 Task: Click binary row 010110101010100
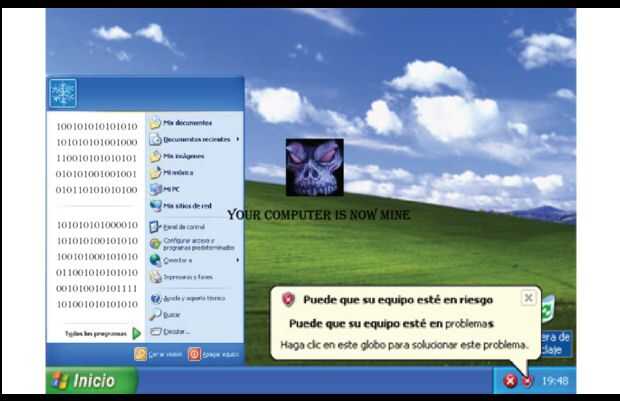pos(97,190)
